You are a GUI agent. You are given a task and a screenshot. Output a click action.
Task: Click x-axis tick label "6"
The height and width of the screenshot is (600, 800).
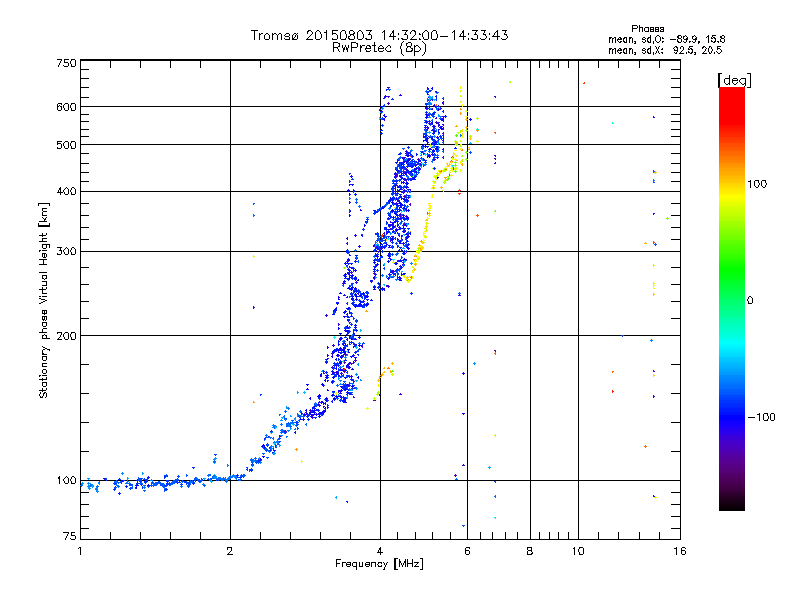[467, 551]
